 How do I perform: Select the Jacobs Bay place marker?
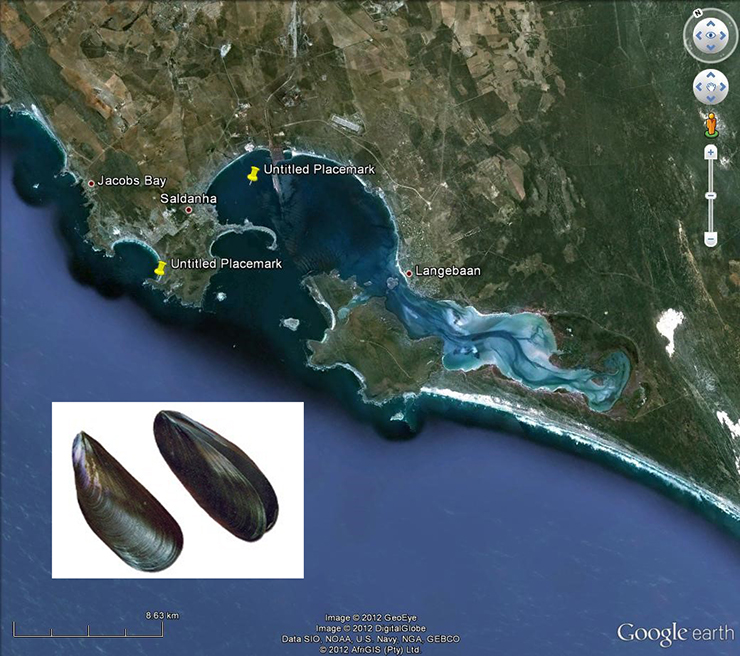[91, 183]
